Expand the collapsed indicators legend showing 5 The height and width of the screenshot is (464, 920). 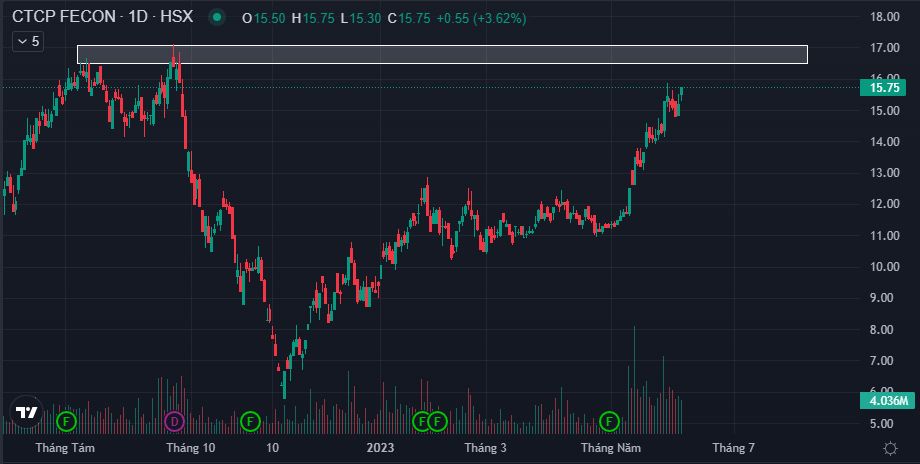pos(28,41)
